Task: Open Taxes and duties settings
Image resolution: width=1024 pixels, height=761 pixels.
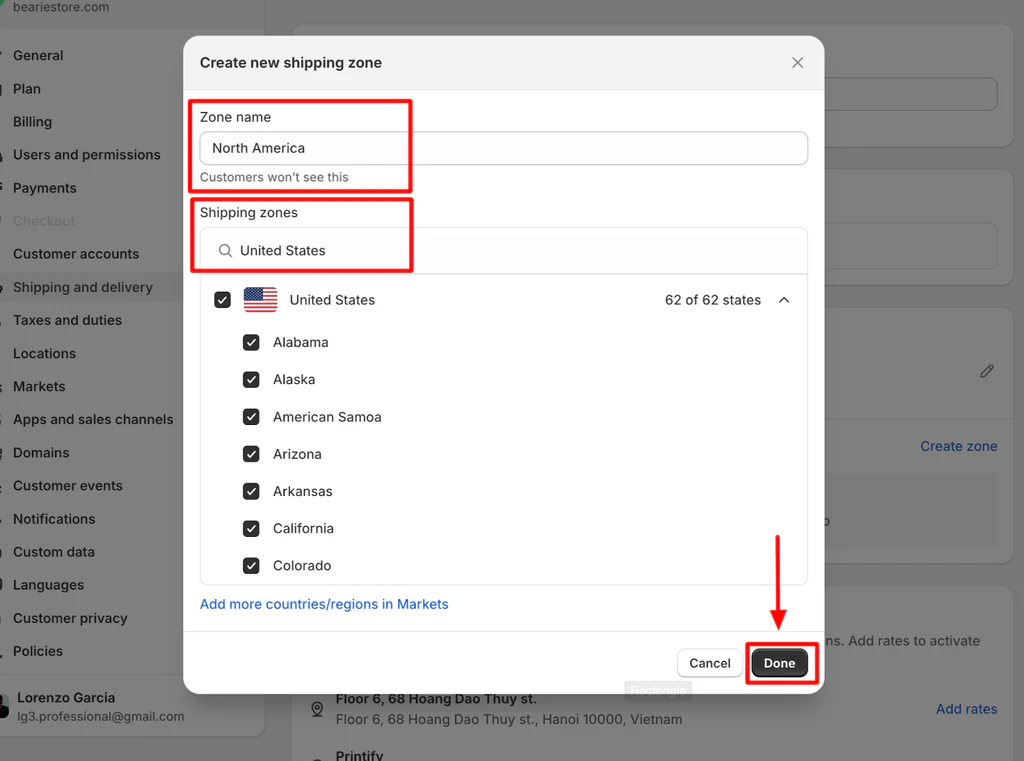Action: 67,320
